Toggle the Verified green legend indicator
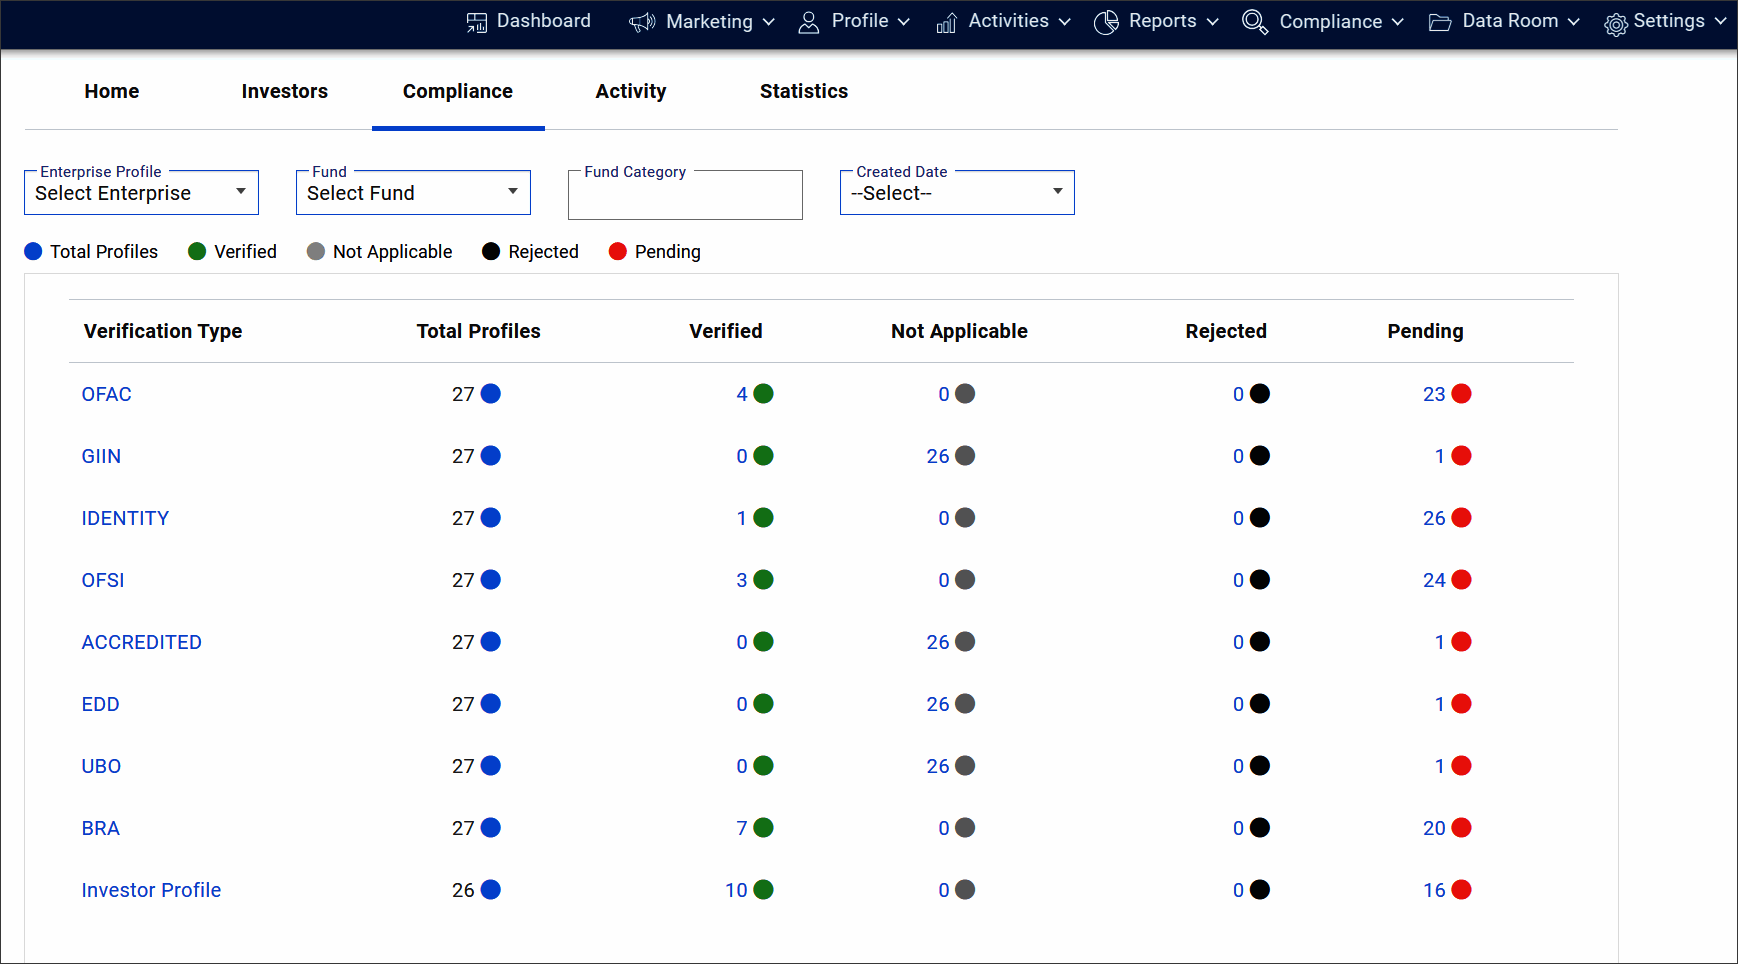The image size is (1738, 964). coord(197,252)
